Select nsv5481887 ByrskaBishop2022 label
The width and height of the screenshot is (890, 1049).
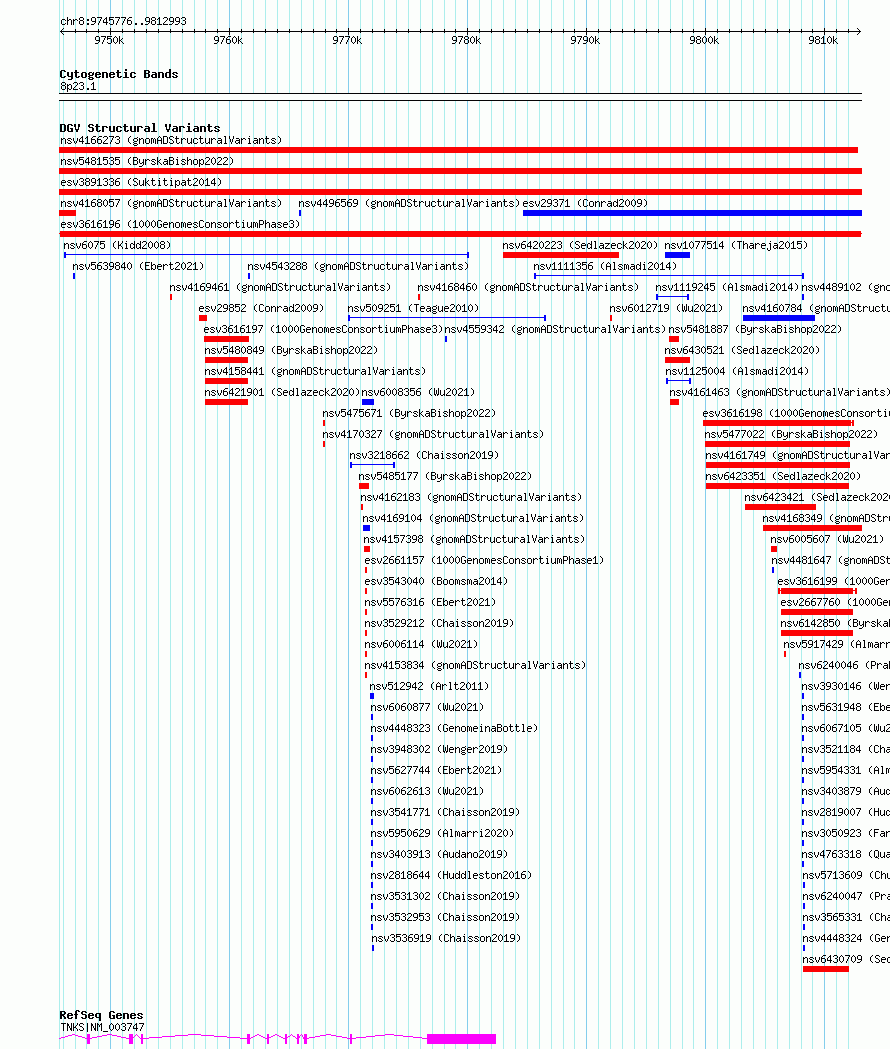(755, 329)
